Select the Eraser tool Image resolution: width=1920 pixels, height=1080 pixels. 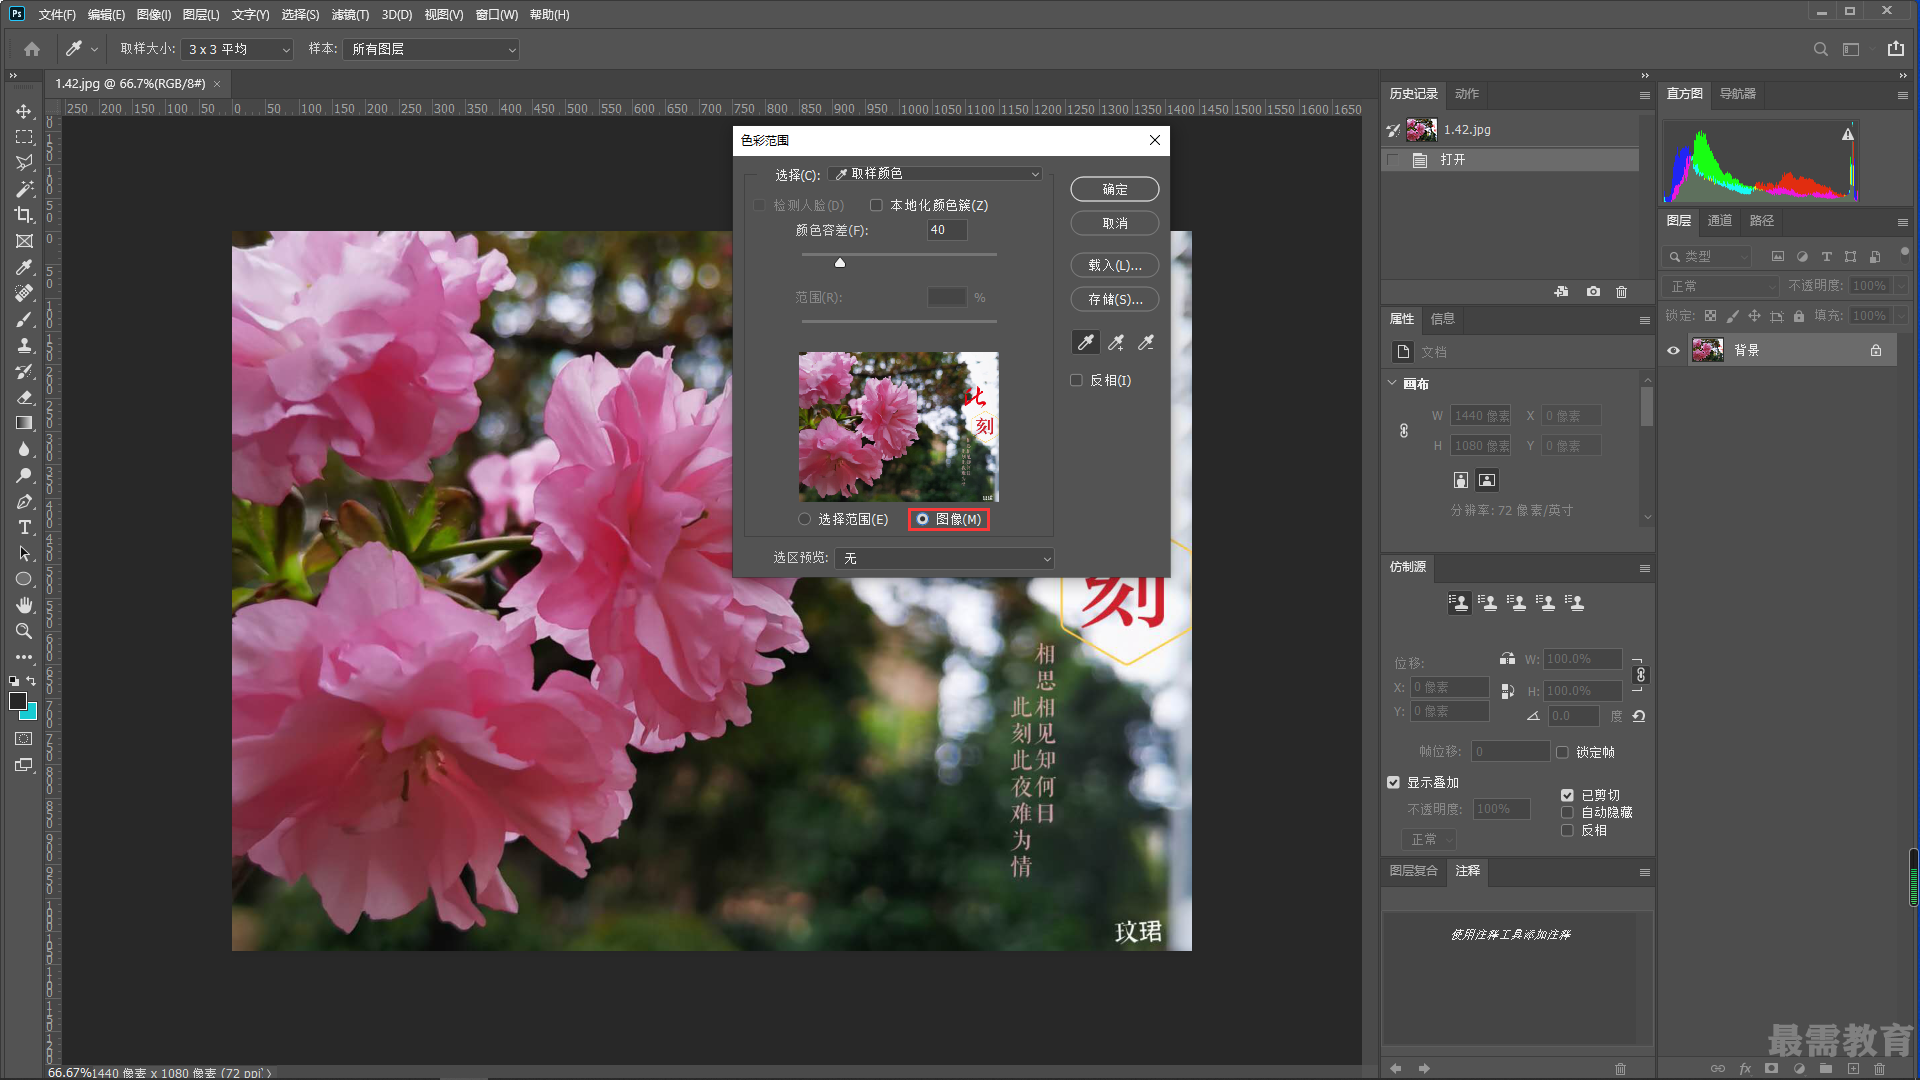point(24,397)
